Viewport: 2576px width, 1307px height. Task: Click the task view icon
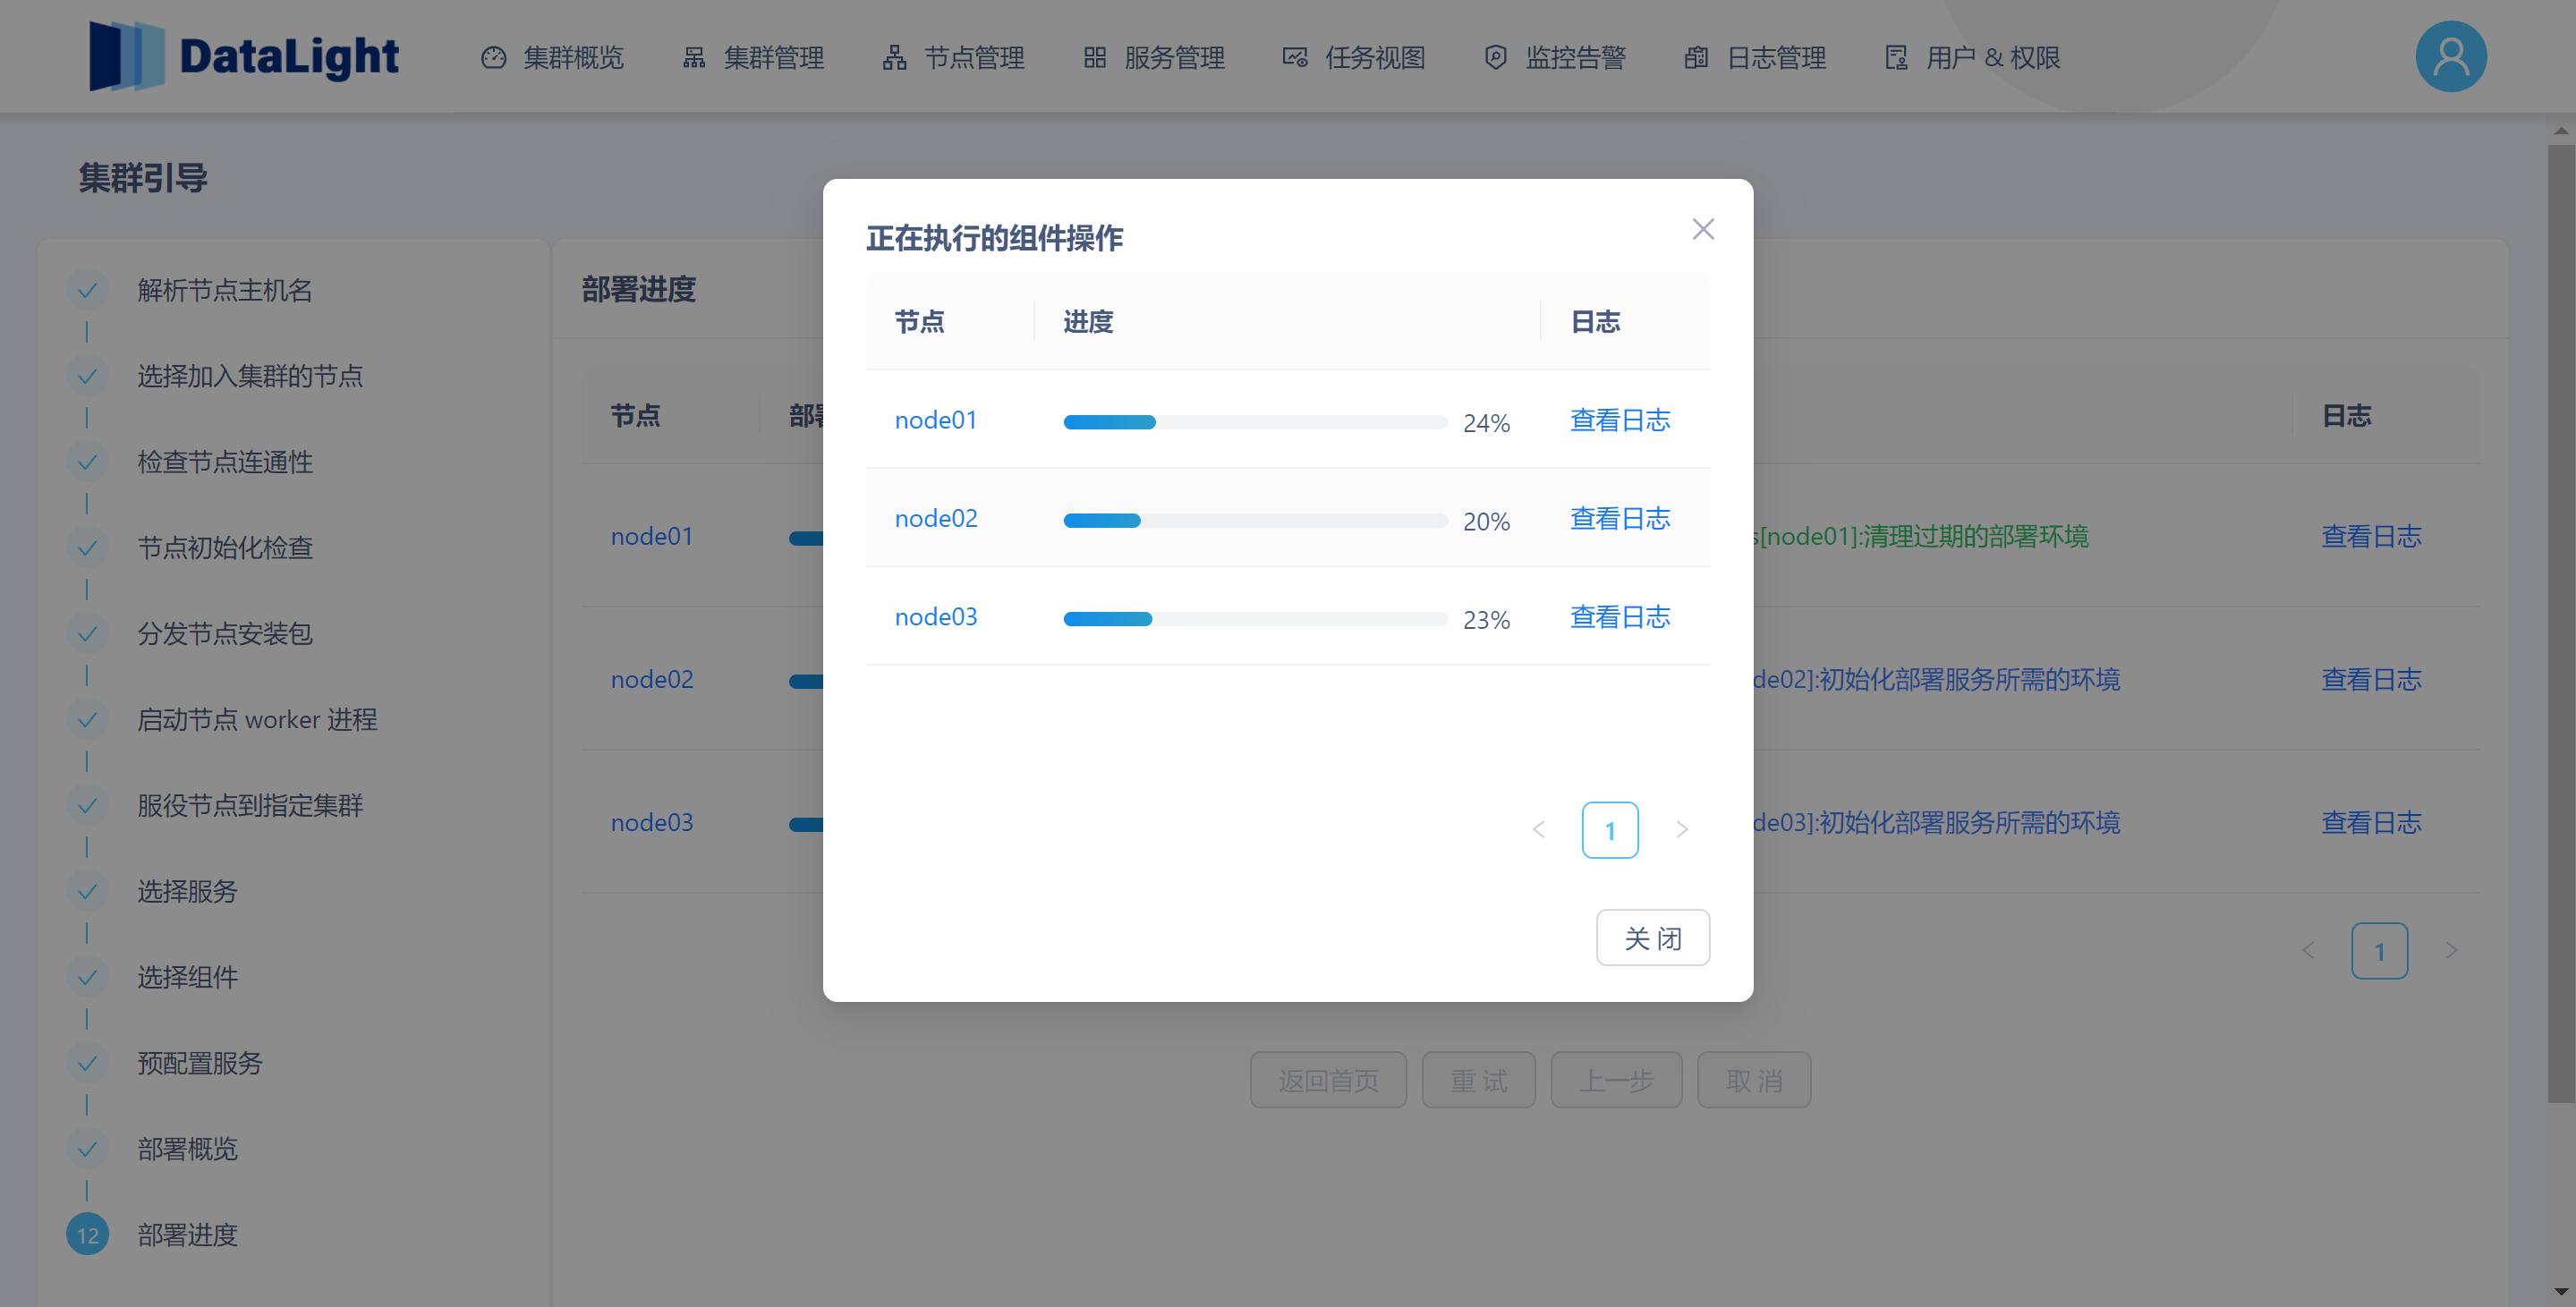(x=1295, y=58)
